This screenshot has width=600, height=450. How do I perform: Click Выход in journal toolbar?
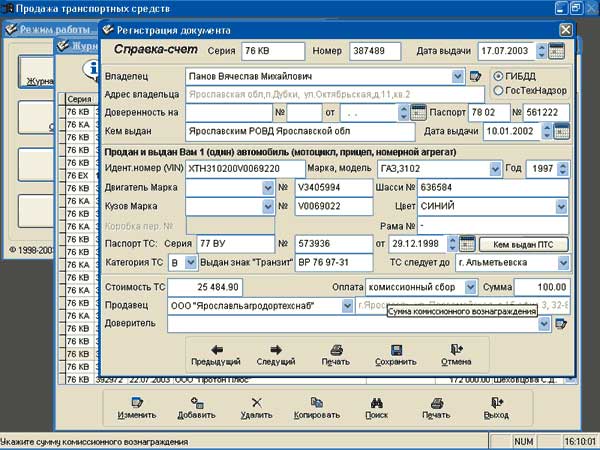[x=496, y=408]
